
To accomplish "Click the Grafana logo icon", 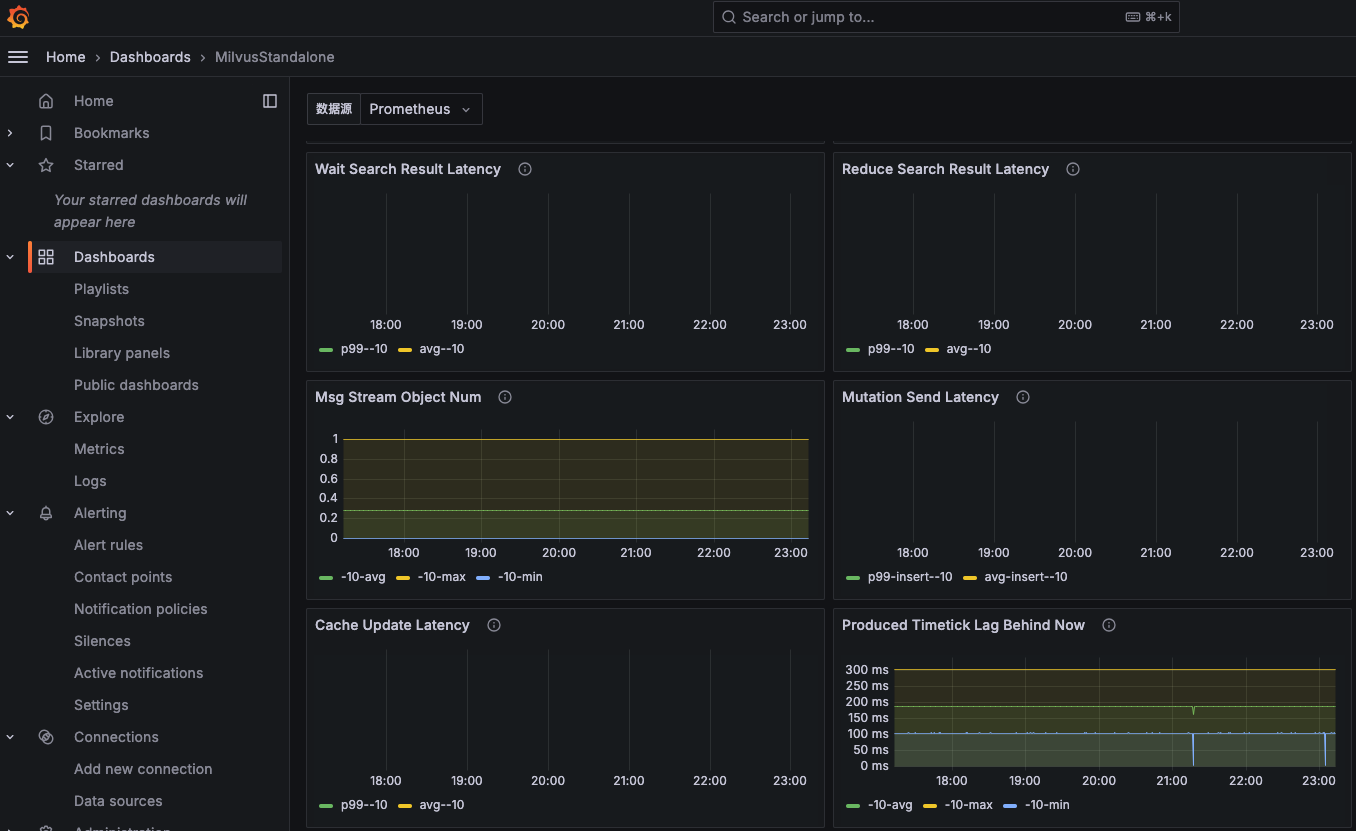I will [18, 18].
